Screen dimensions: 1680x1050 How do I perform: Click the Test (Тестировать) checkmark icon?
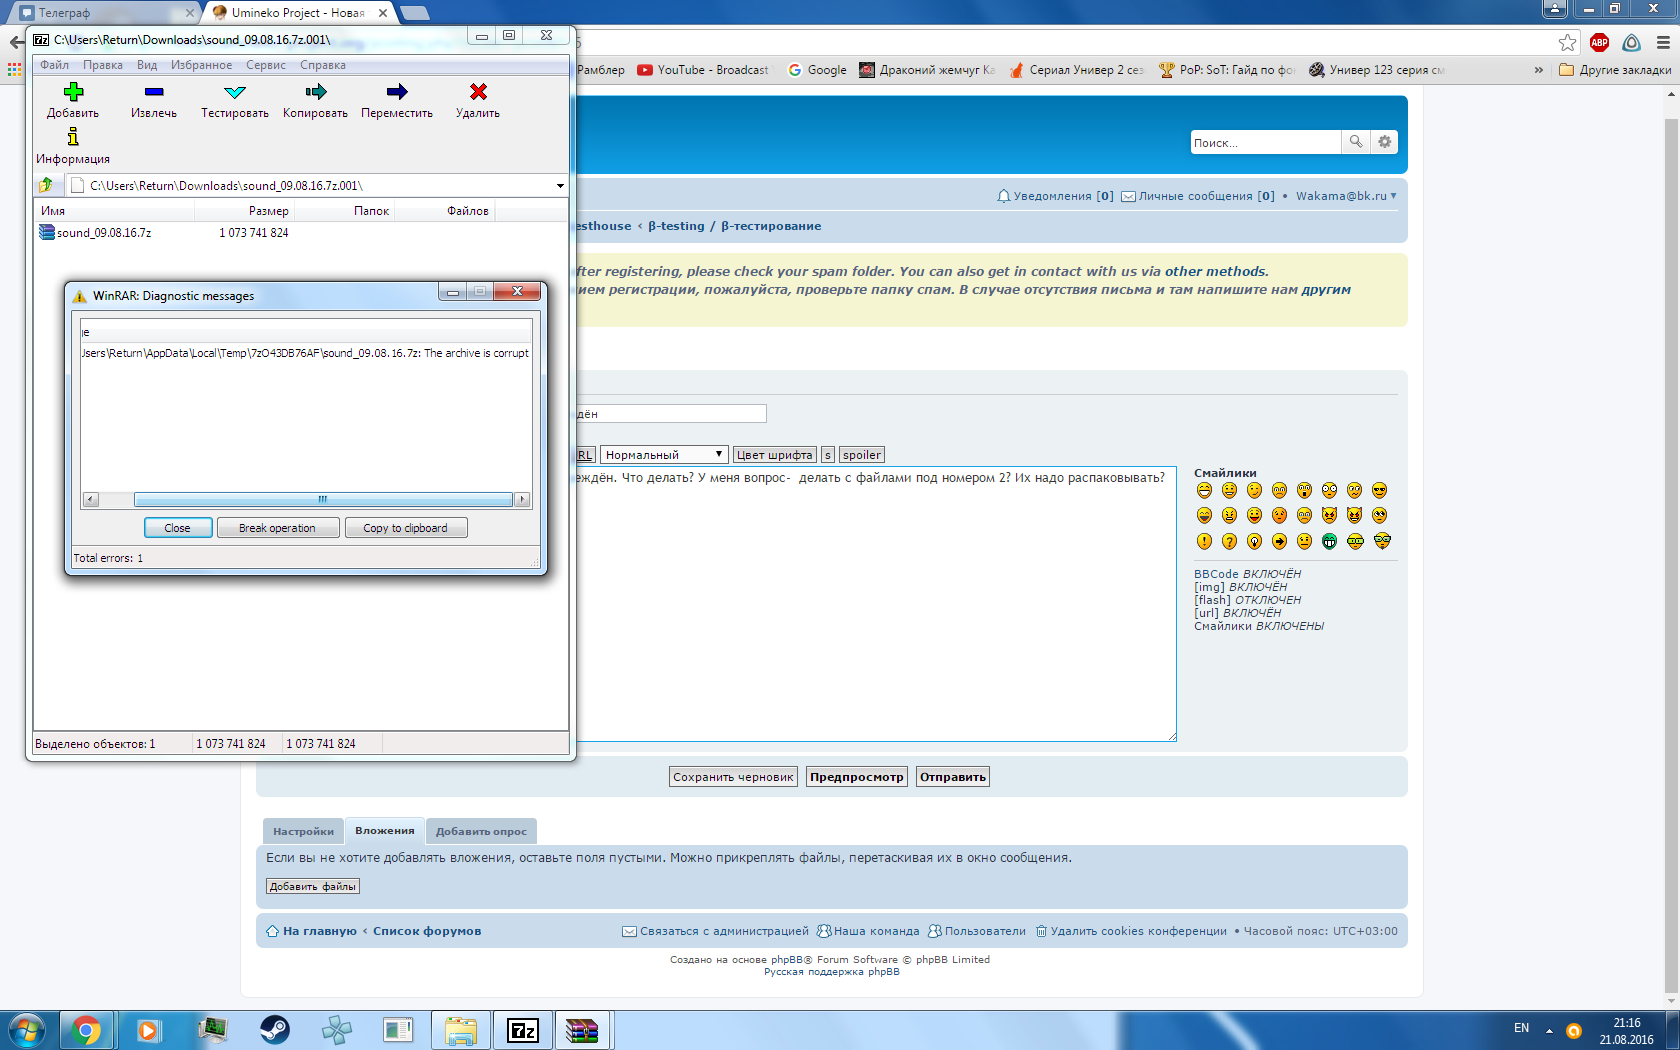[235, 92]
